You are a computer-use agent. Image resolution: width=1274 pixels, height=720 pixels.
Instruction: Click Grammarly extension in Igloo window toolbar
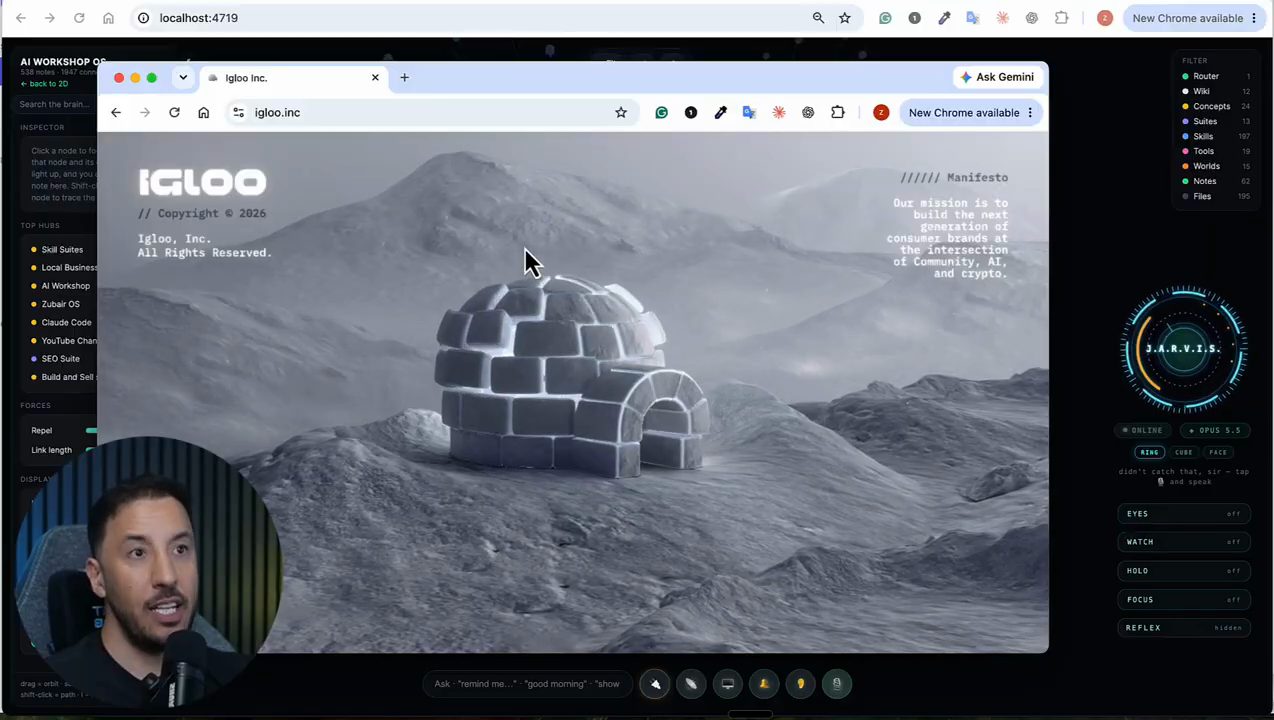click(661, 113)
